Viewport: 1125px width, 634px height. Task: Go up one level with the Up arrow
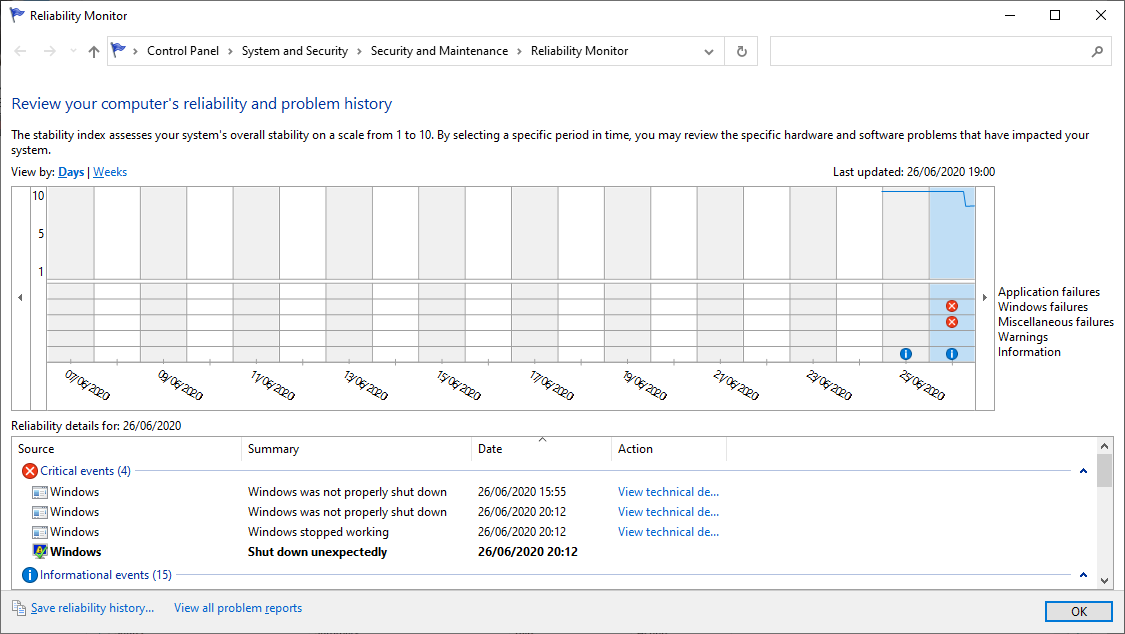pyautogui.click(x=93, y=51)
